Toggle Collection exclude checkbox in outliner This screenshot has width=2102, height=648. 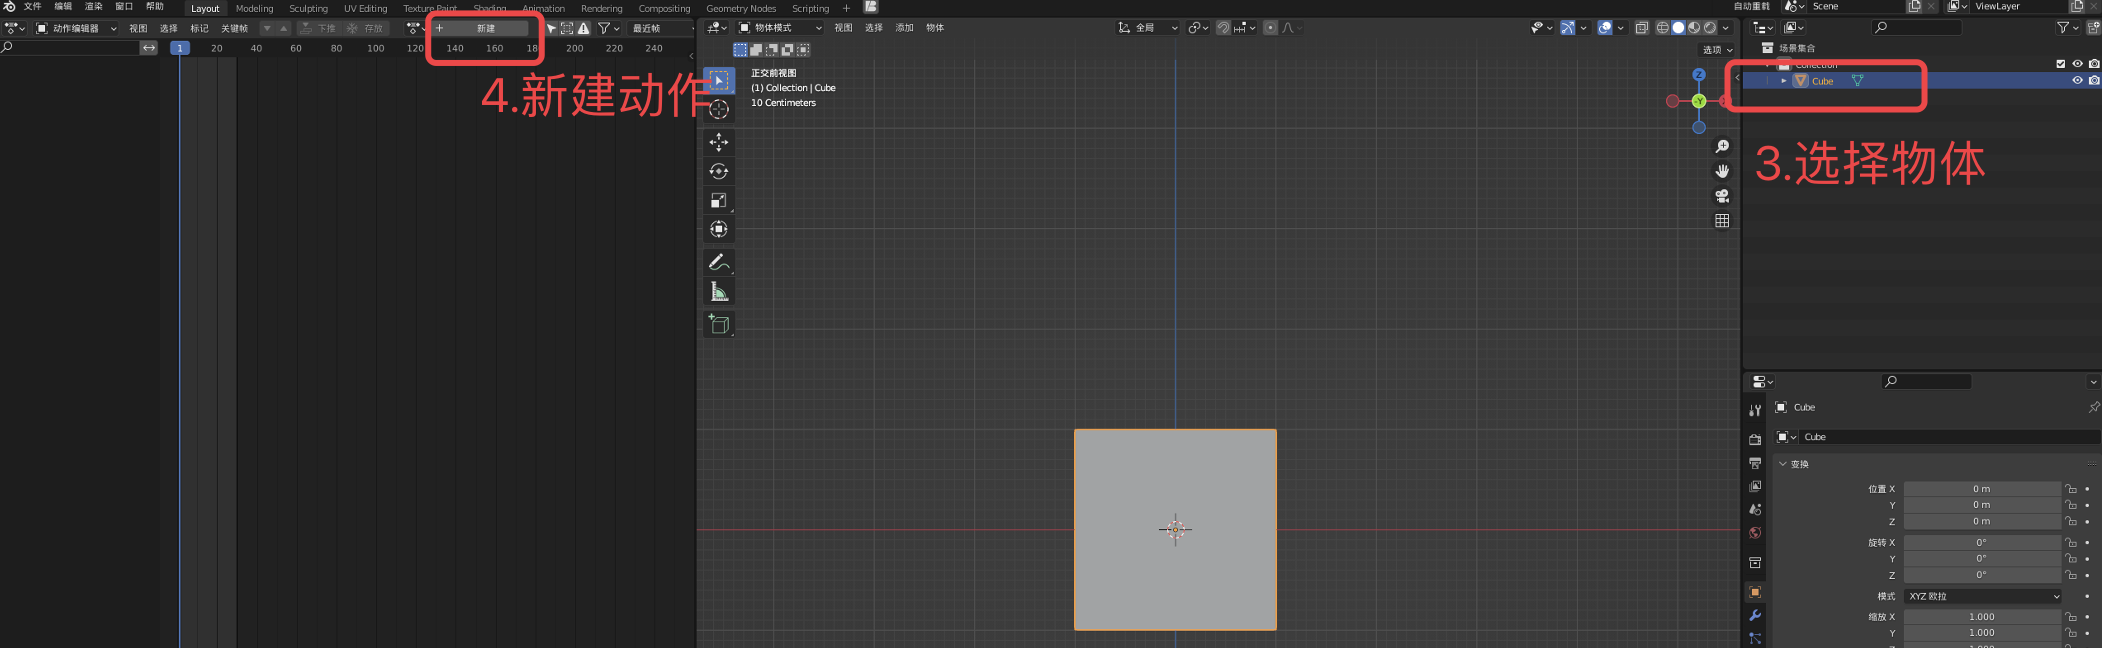point(2060,64)
